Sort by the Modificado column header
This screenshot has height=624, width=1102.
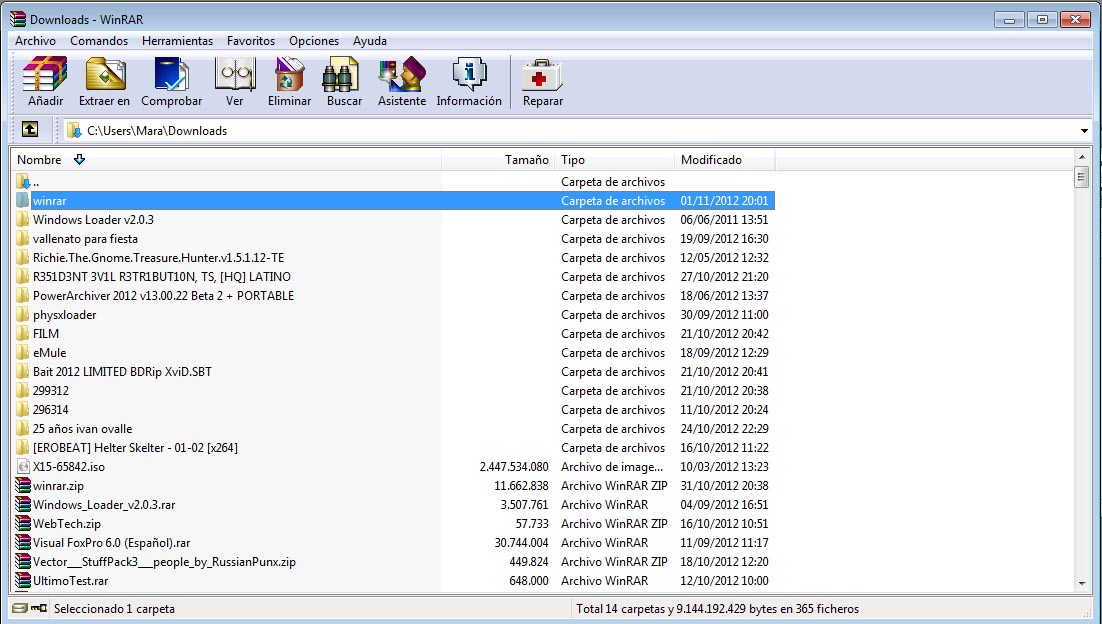(x=725, y=160)
